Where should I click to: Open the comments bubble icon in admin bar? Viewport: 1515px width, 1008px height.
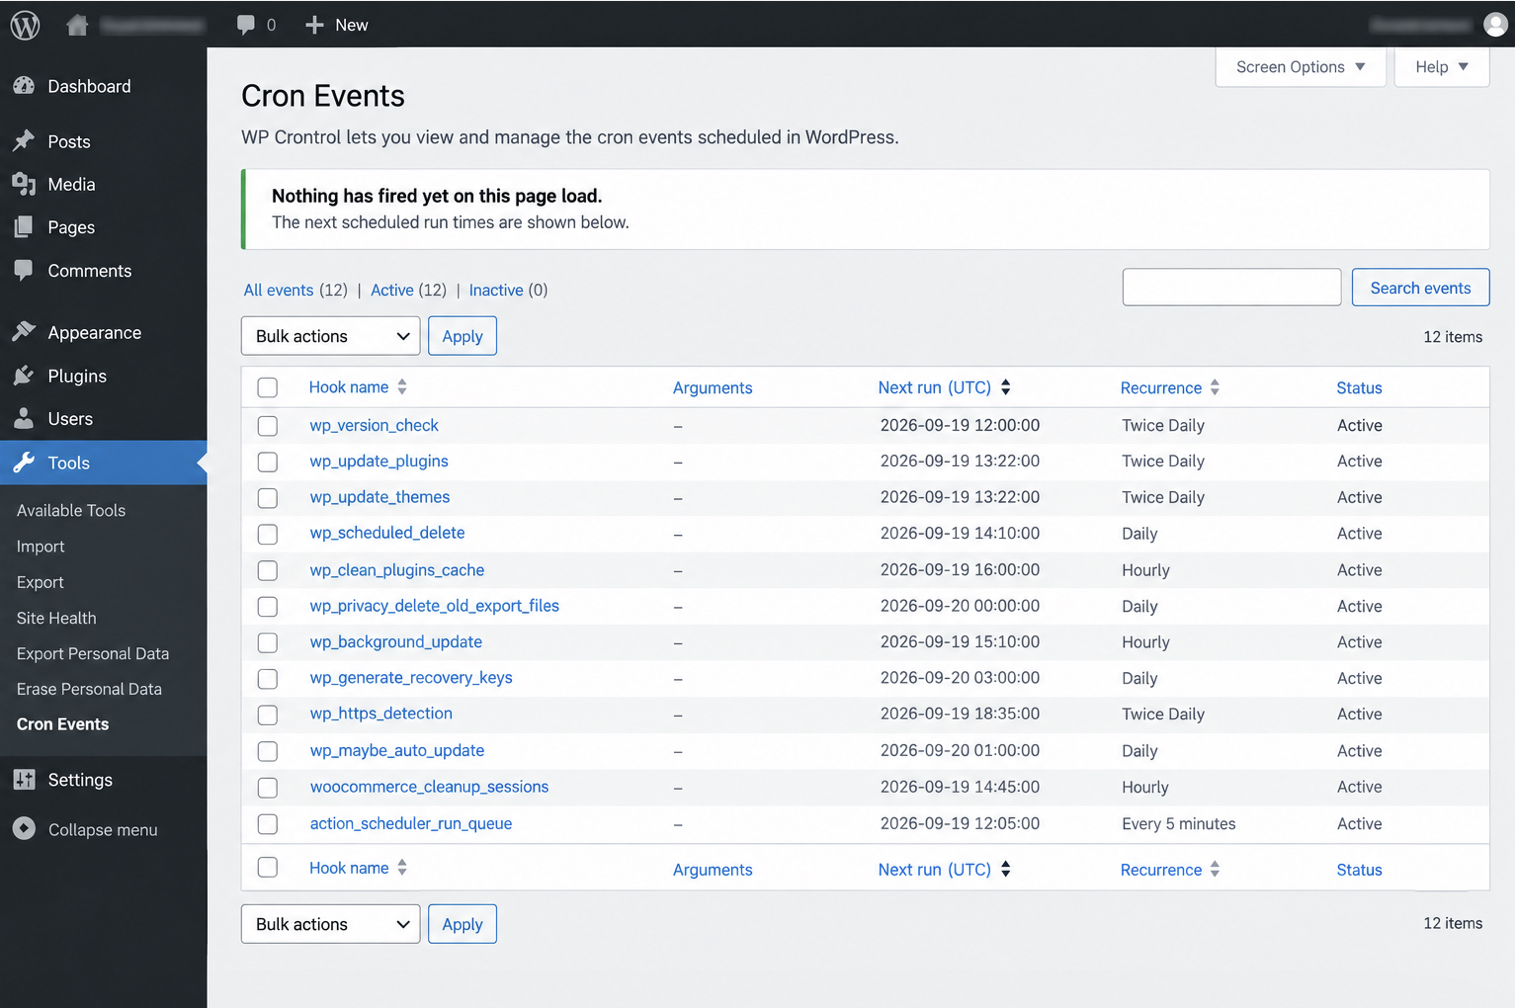(x=246, y=25)
